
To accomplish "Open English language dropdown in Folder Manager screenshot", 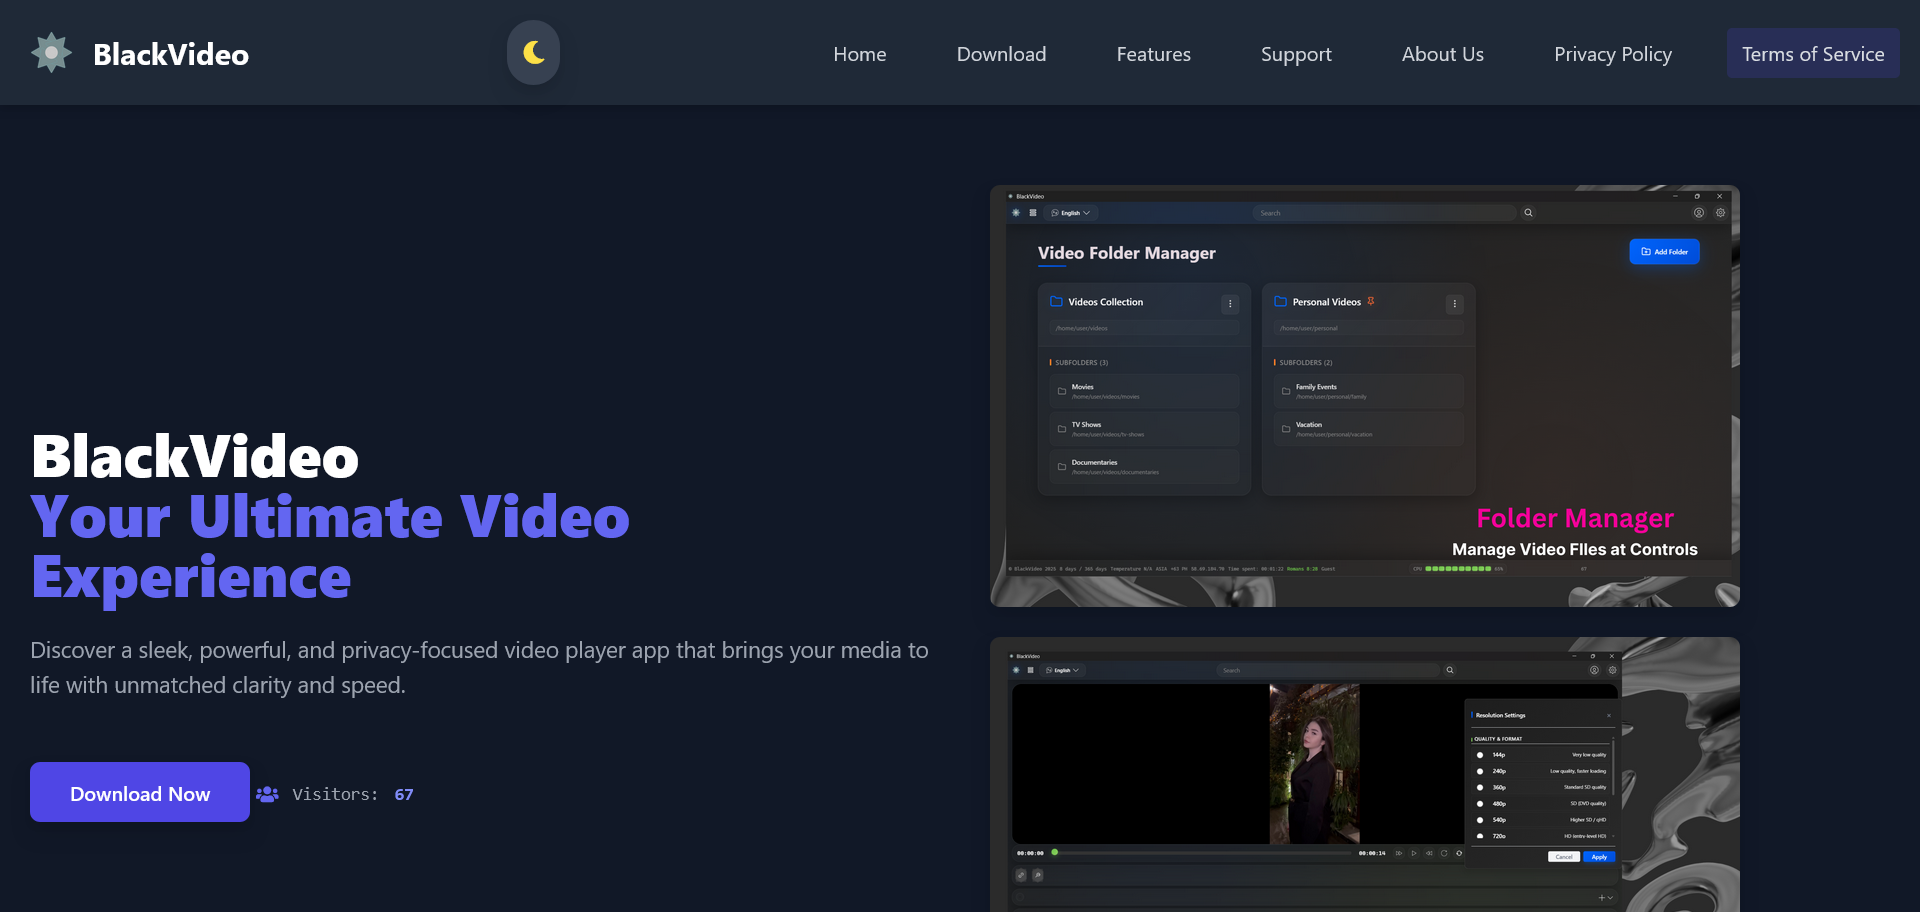I will click(x=1071, y=213).
